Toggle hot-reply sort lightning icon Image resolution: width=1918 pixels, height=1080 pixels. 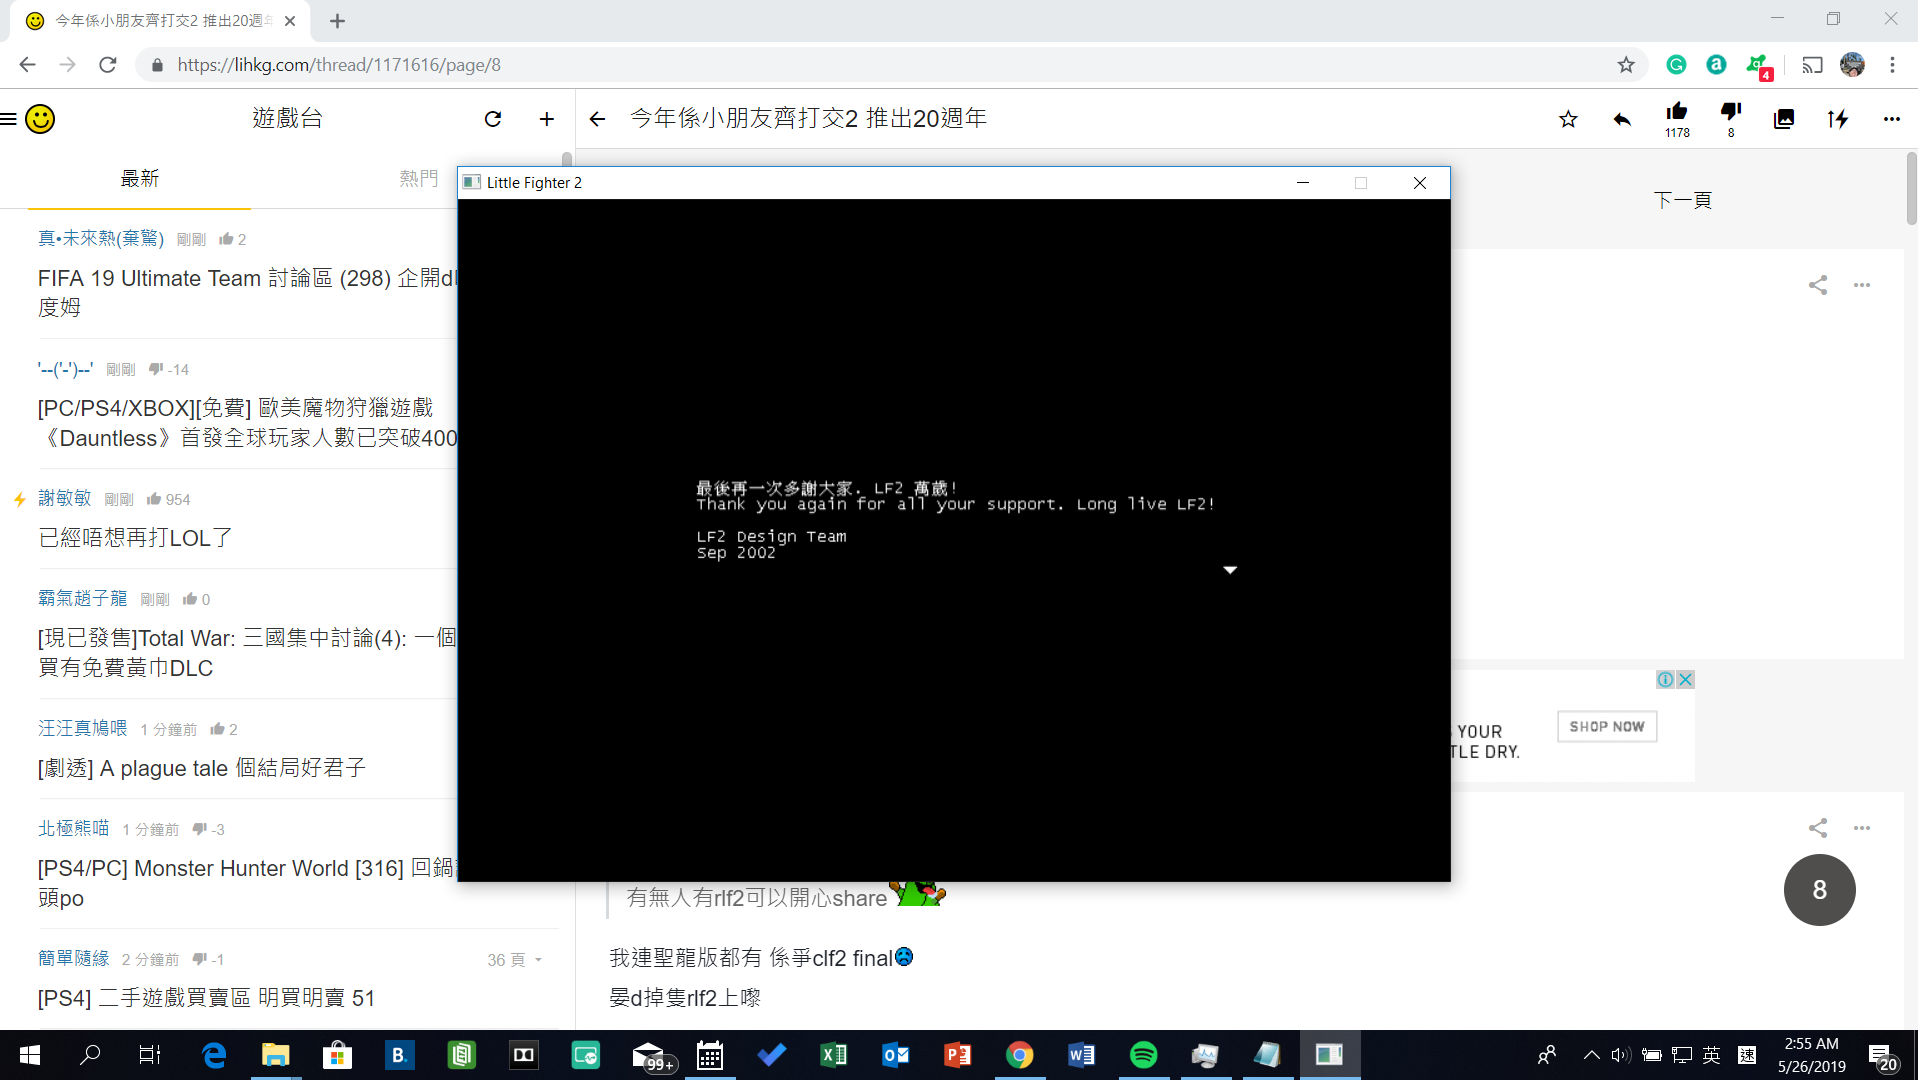click(x=1838, y=119)
